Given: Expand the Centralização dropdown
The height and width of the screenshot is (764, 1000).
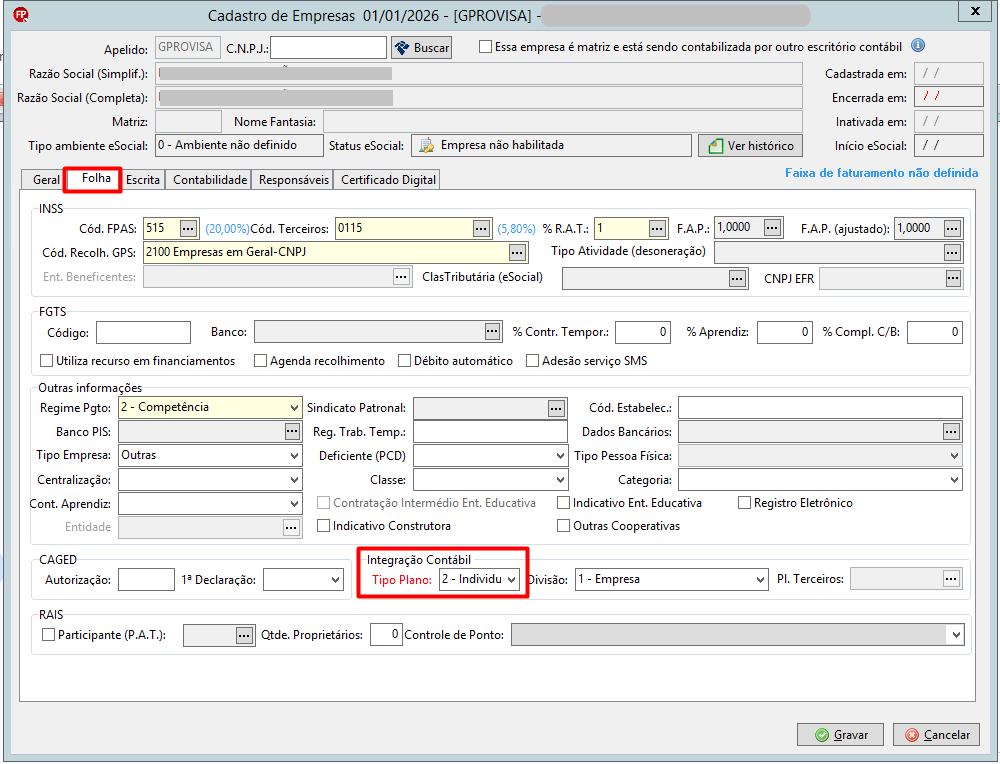Looking at the screenshot, I should click(294, 480).
